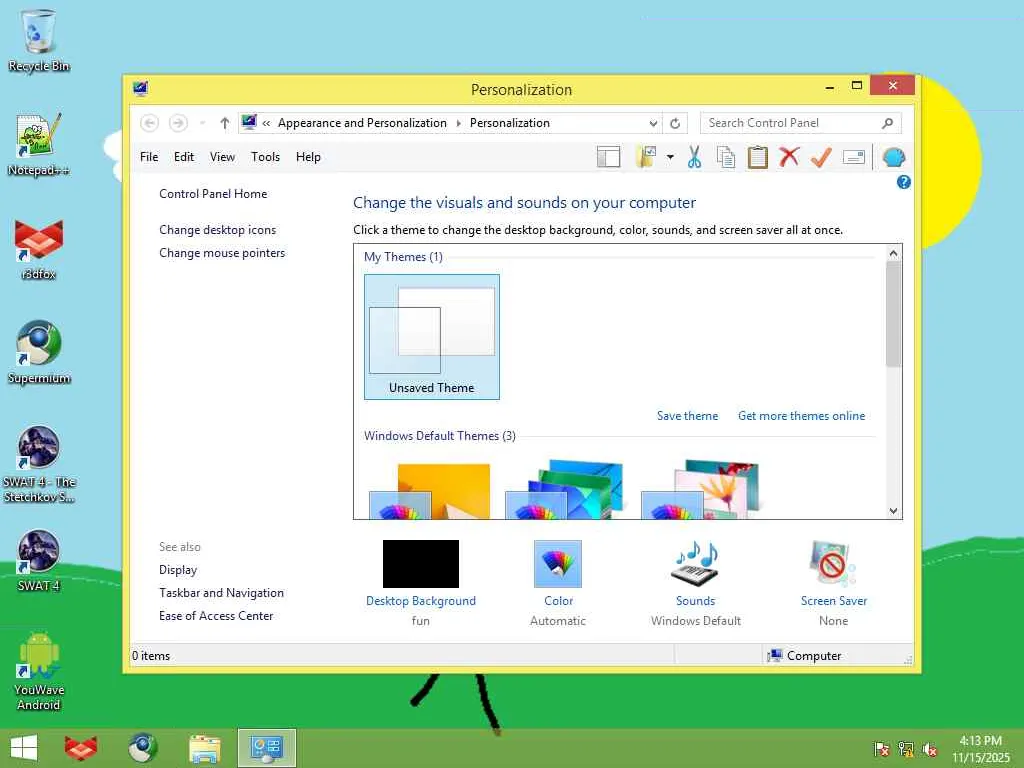Click the navigation pane layout toolbar icon
Viewport: 1024px width, 768px height.
(608, 157)
